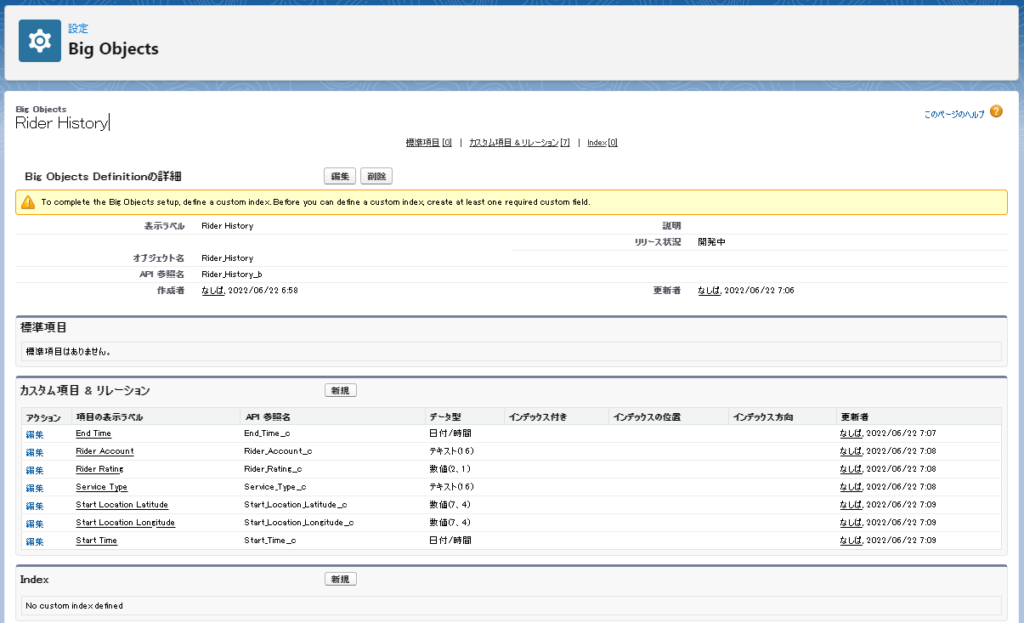
Task: Click the インデックス方向 column header
Action: point(763,417)
